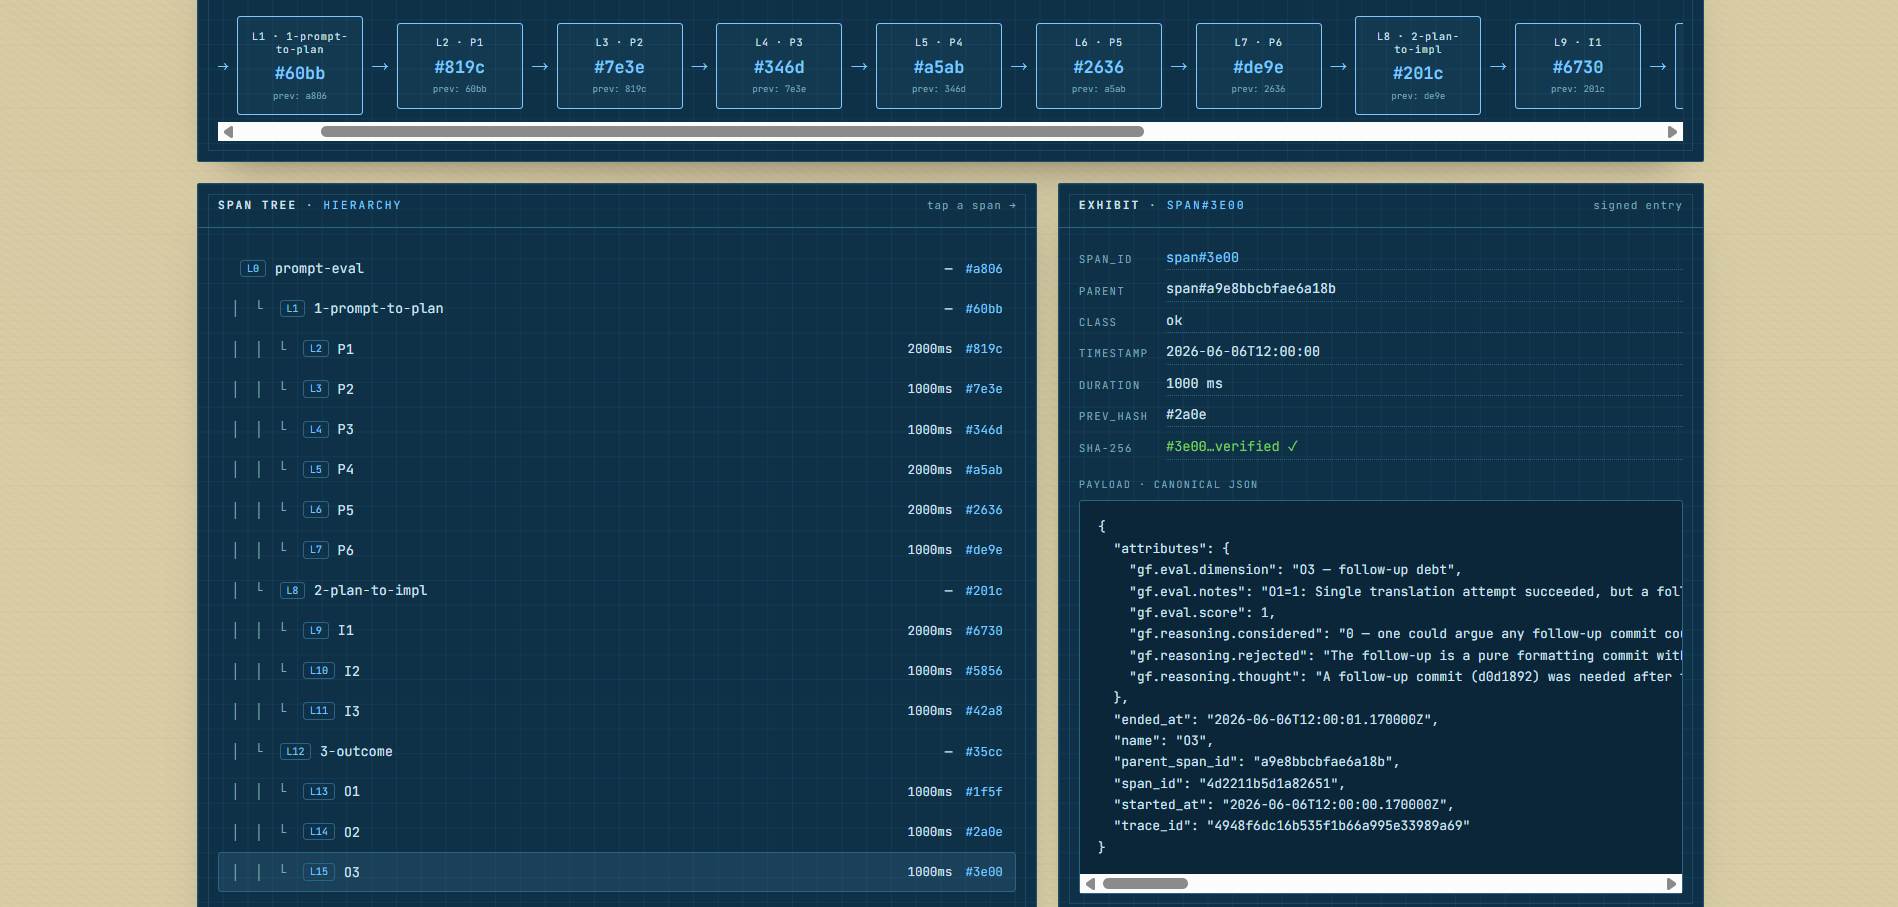Click the L0 level badge

click(x=253, y=268)
